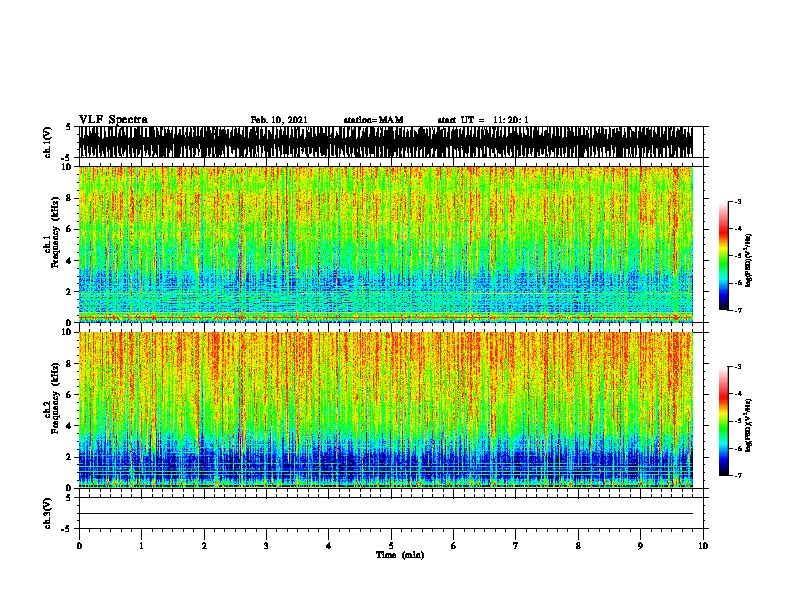Click the ch.1 frequency axis "10" tick label

click(x=68, y=167)
